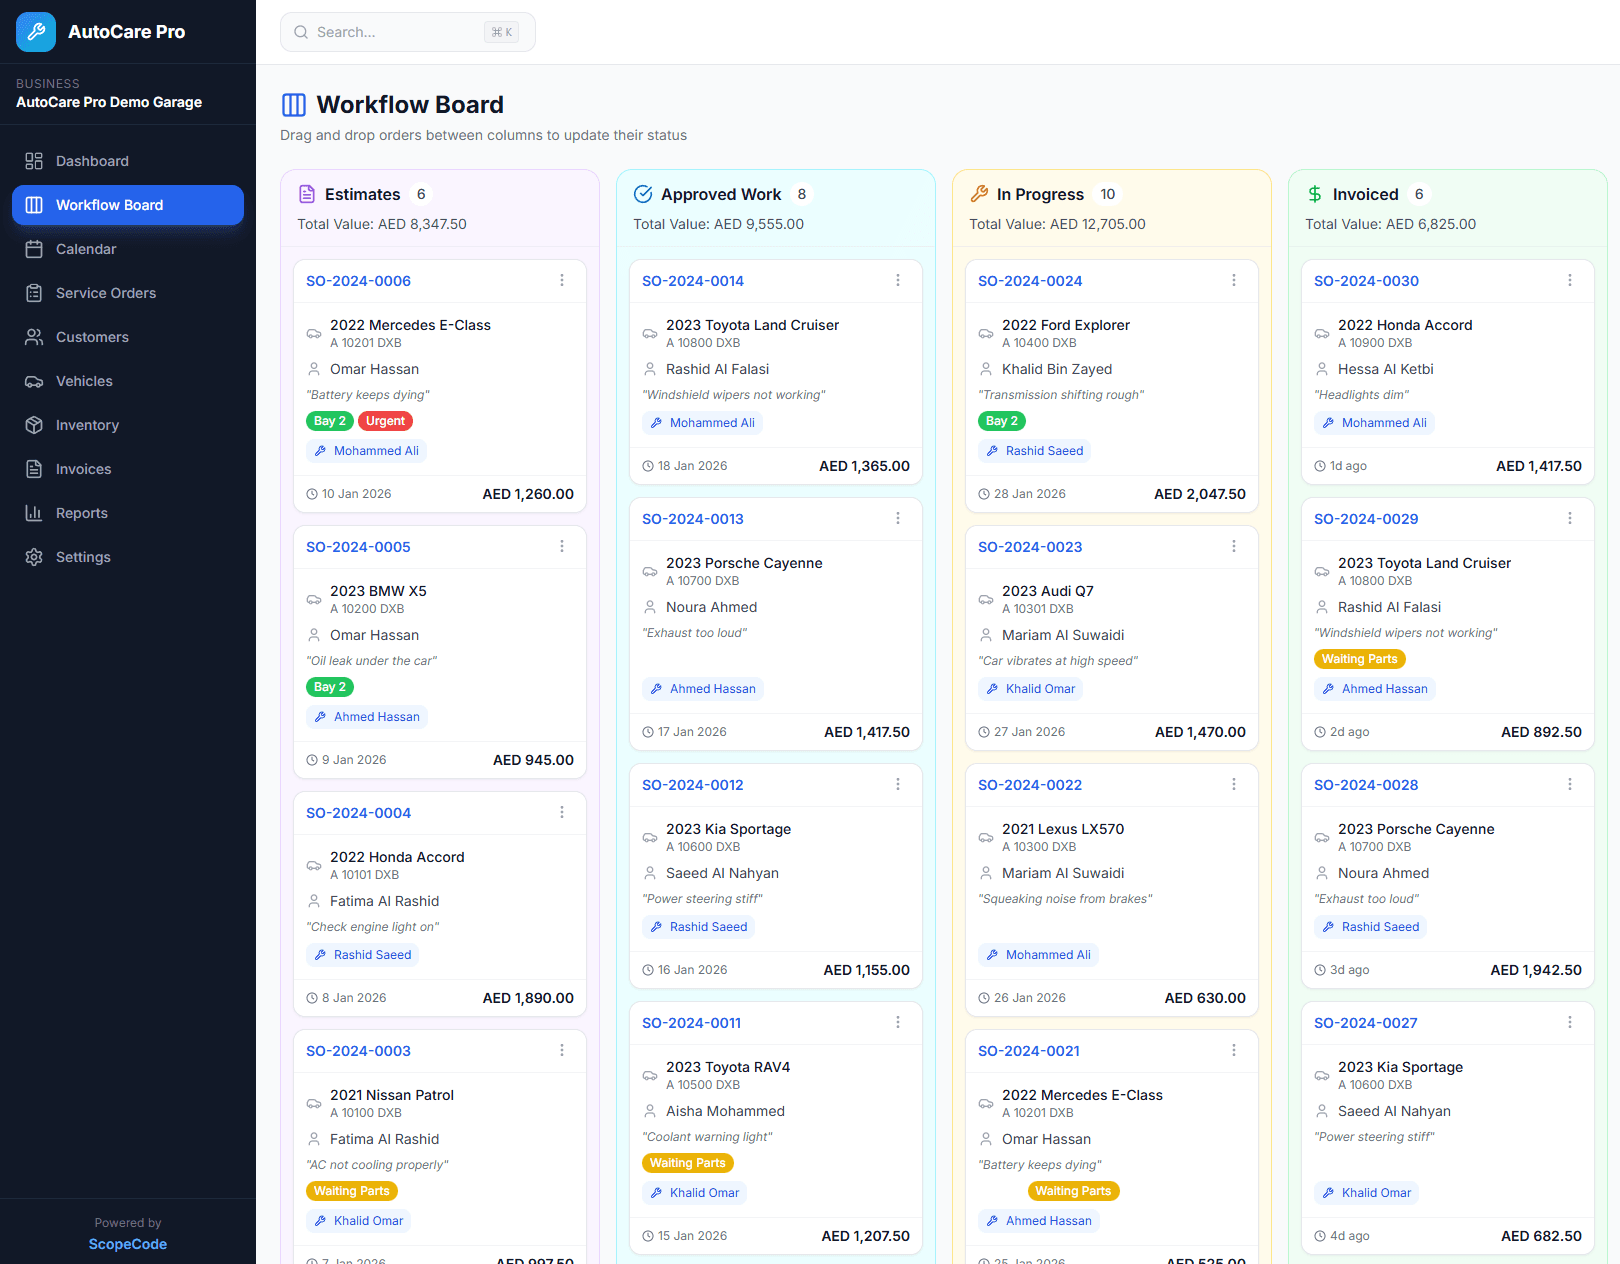Click the AutoCare Pro wrench logo
Viewport: 1620px width, 1264px height.
click(x=35, y=31)
